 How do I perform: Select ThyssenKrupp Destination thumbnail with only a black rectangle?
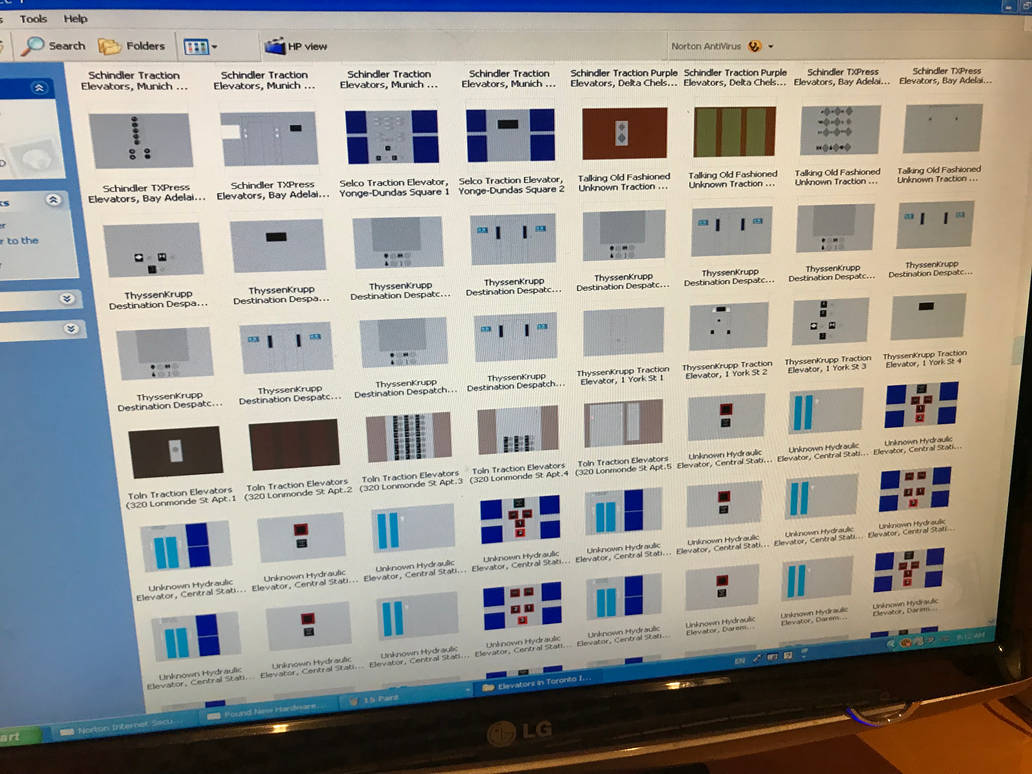(278, 245)
